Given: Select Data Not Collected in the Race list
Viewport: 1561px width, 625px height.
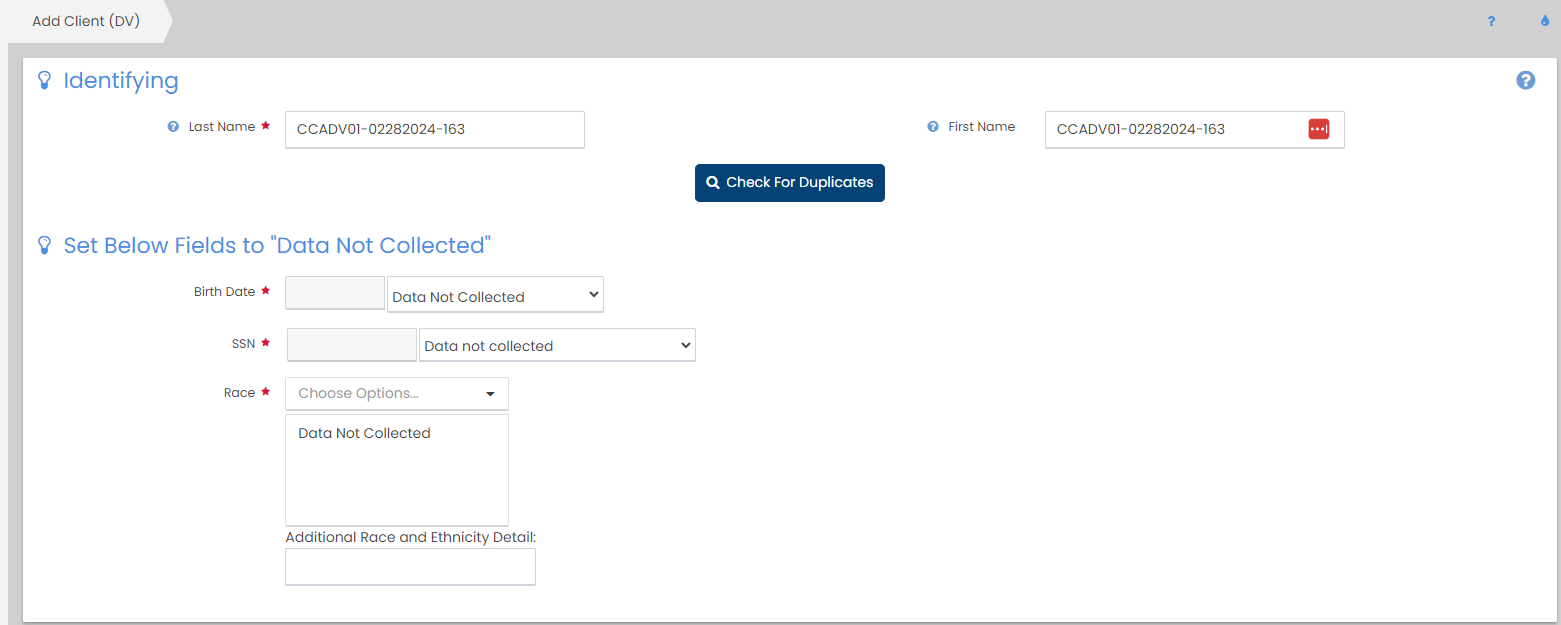Looking at the screenshot, I should pos(364,433).
